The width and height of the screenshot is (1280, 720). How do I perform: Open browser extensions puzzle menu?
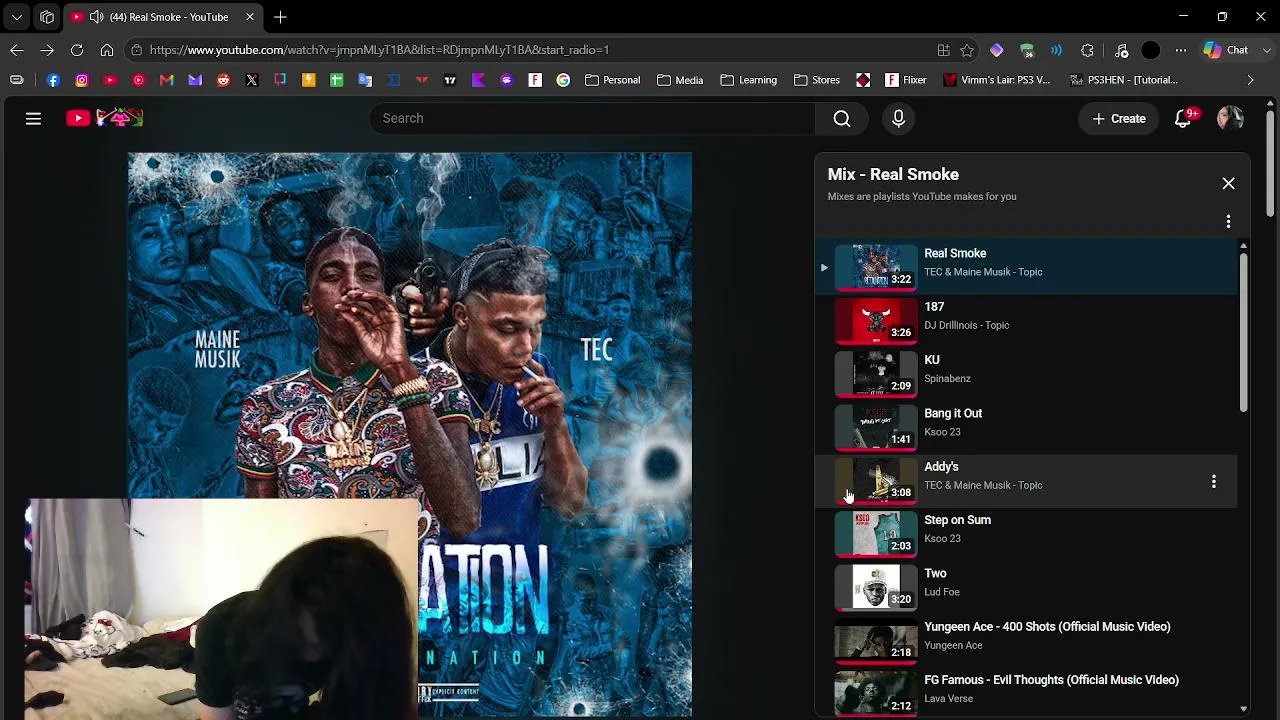[x=1087, y=50]
